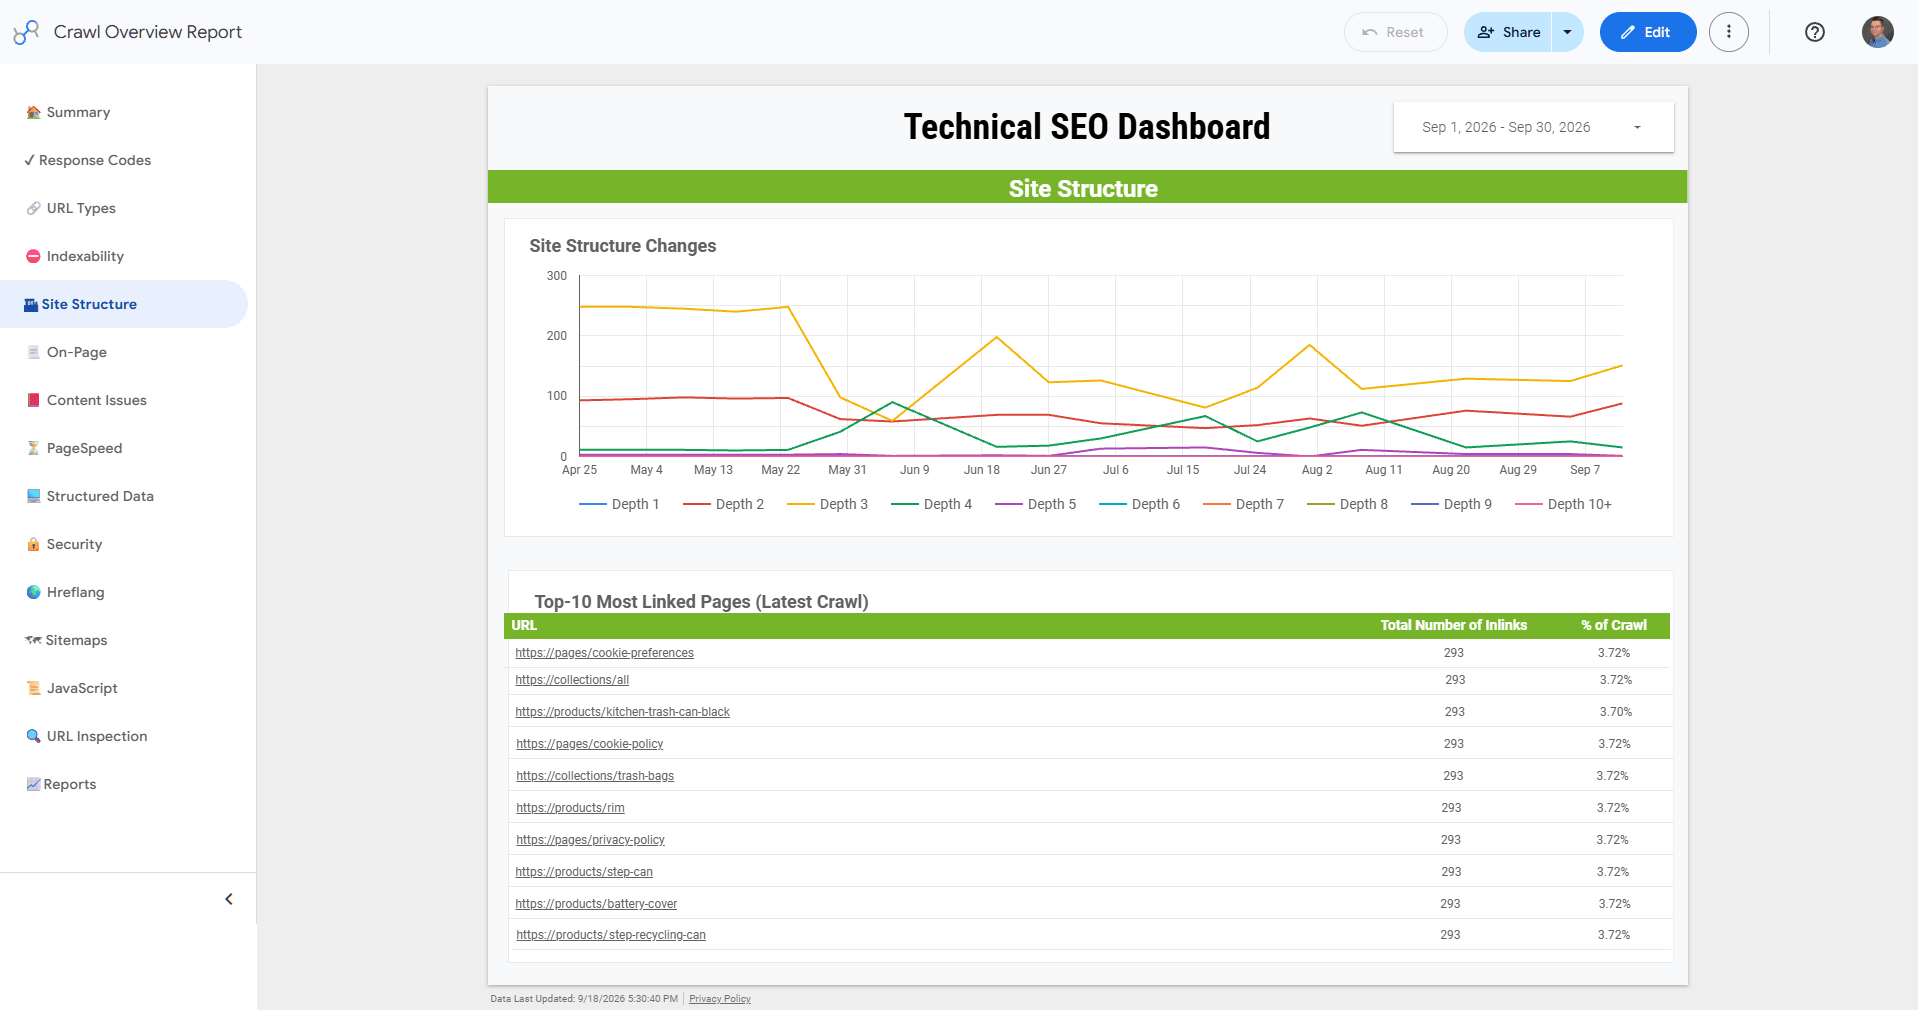Sort by the % of Crawl column
Image resolution: width=1918 pixels, height=1010 pixels.
click(x=1614, y=625)
